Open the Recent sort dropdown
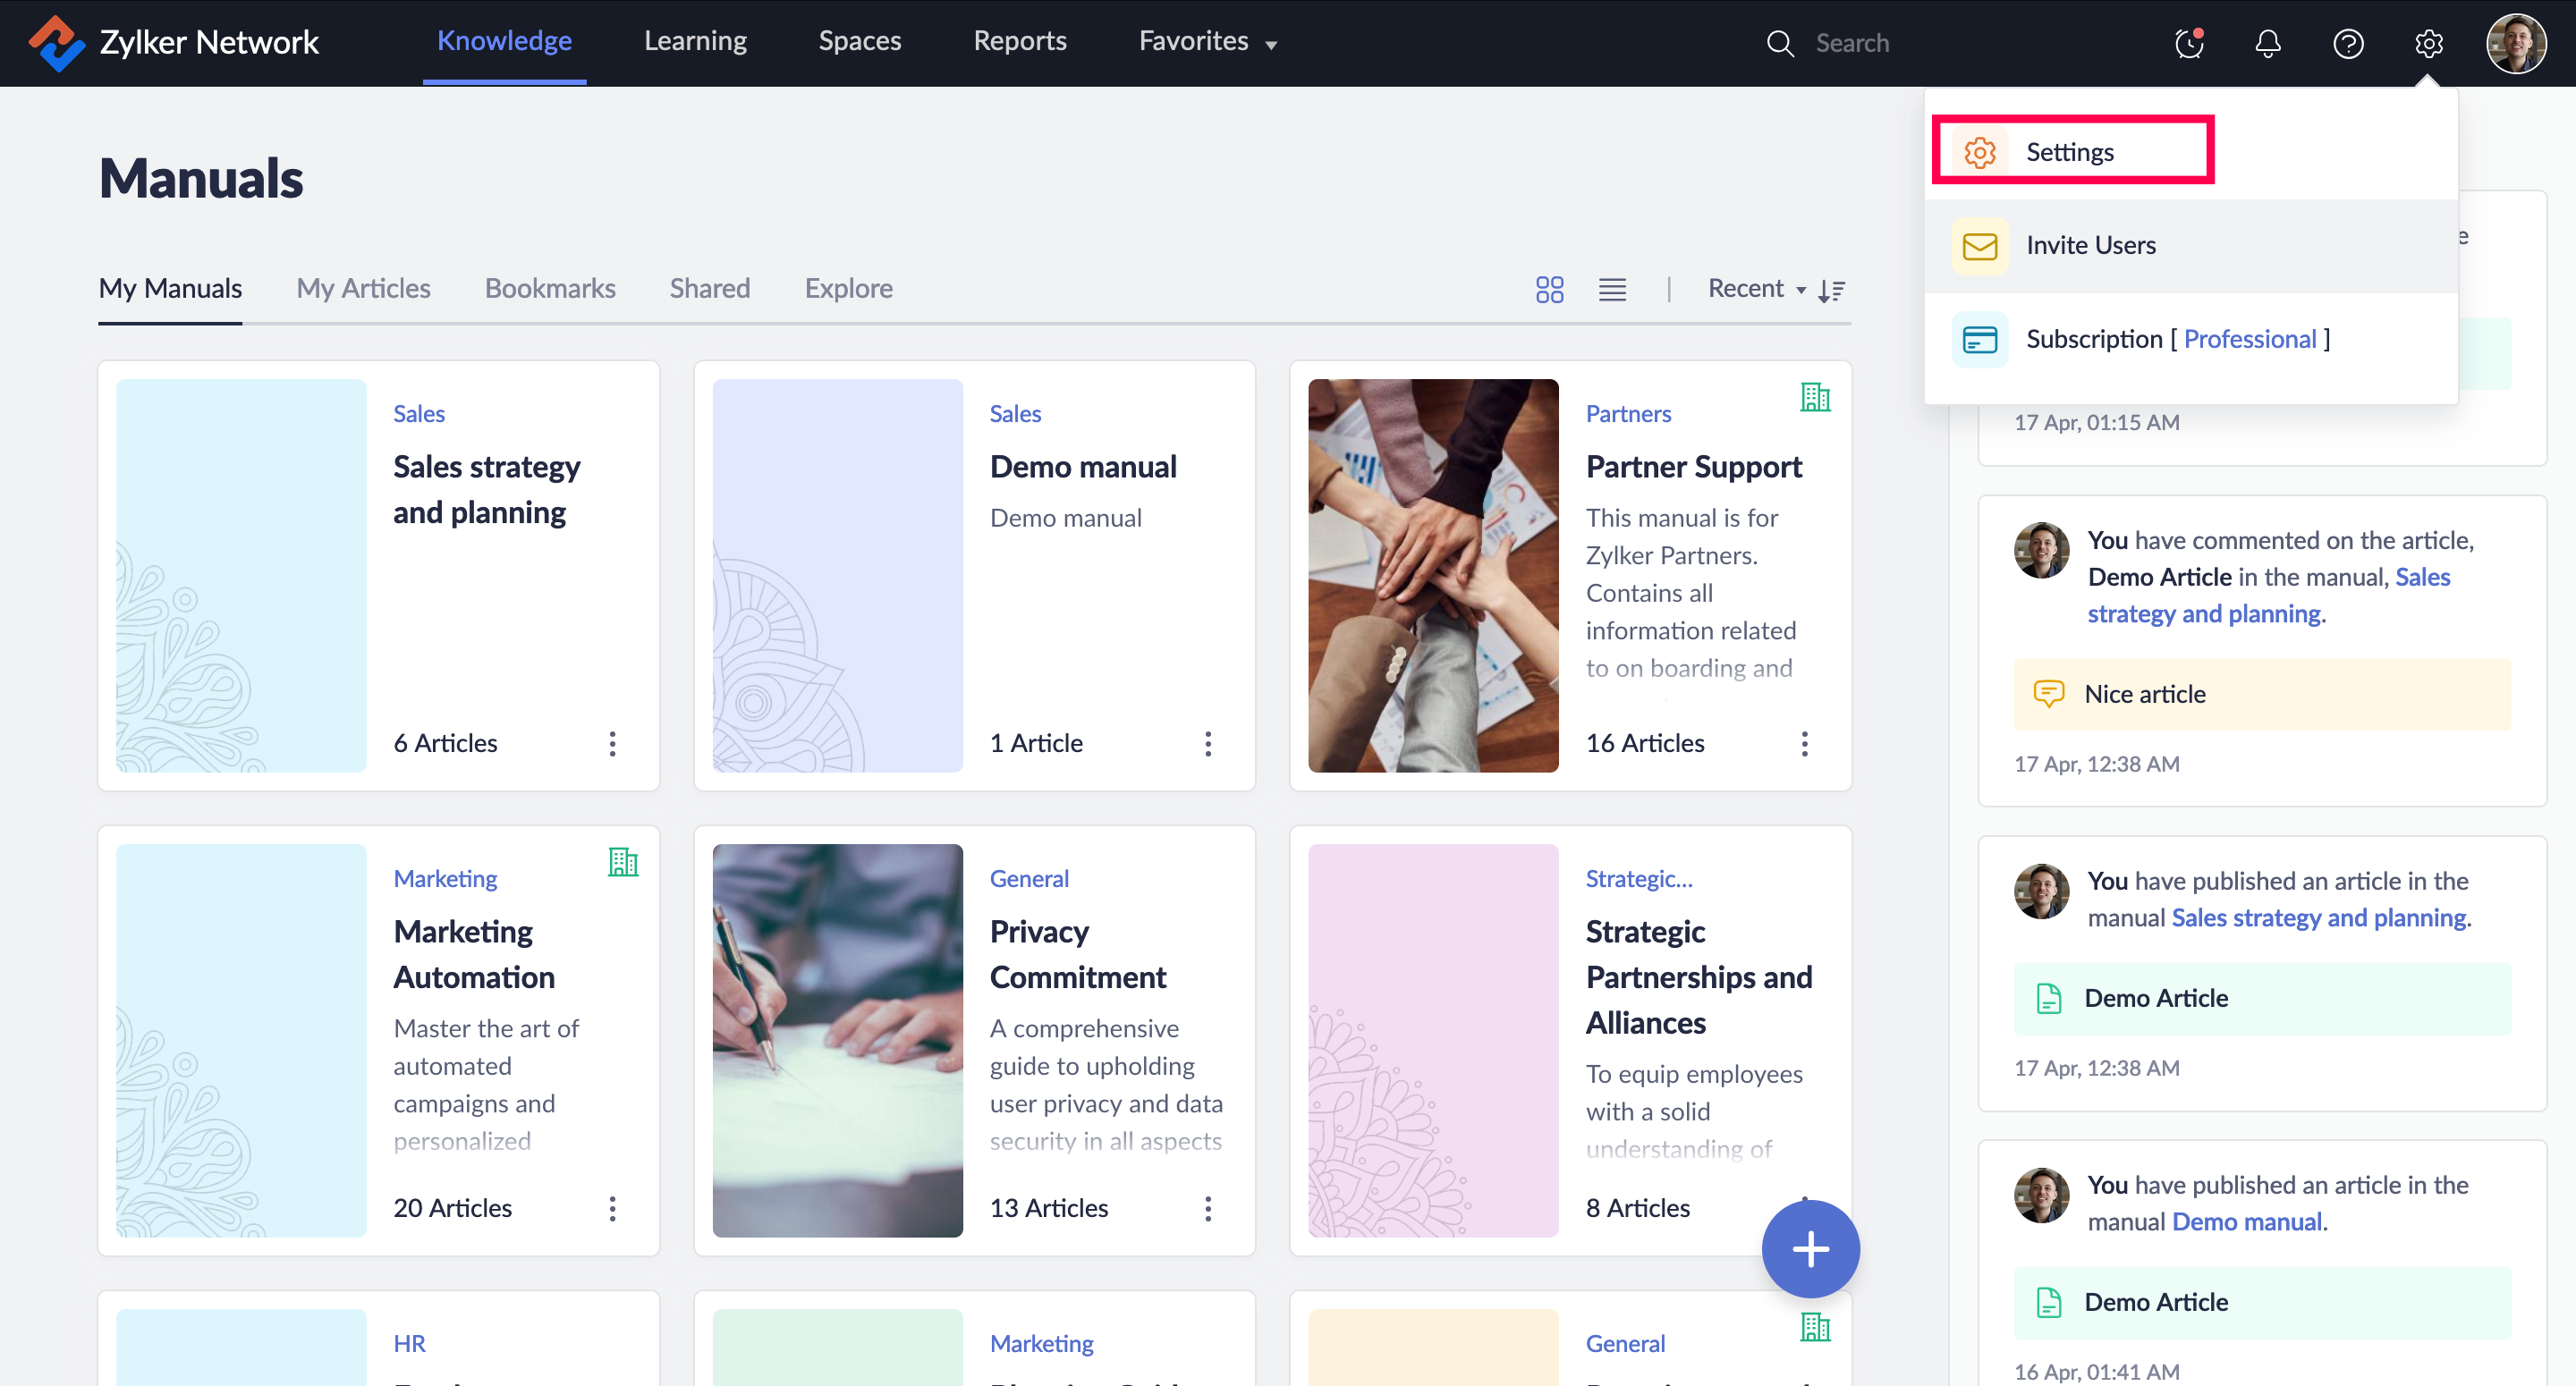The width and height of the screenshot is (2576, 1386). coord(1755,289)
